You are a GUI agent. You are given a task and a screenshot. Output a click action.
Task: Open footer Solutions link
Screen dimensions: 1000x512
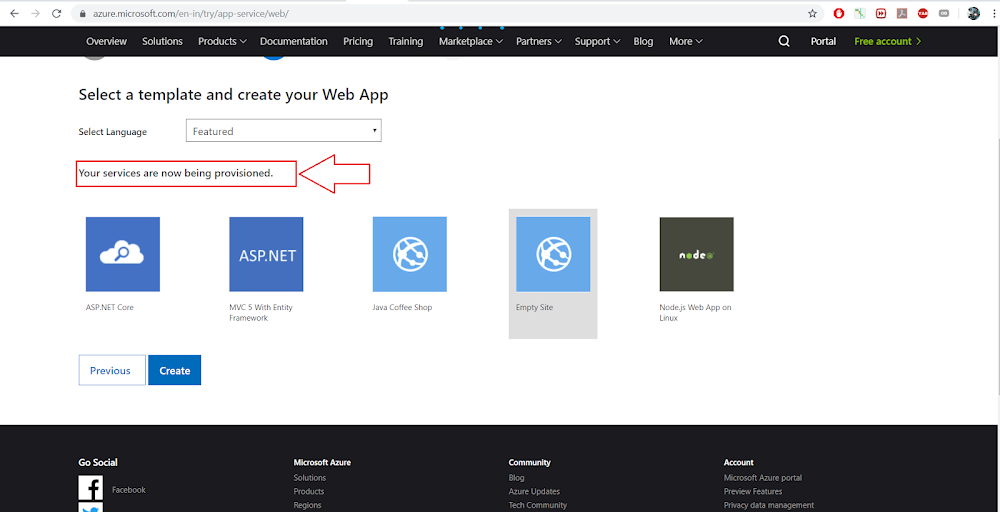[x=309, y=478]
